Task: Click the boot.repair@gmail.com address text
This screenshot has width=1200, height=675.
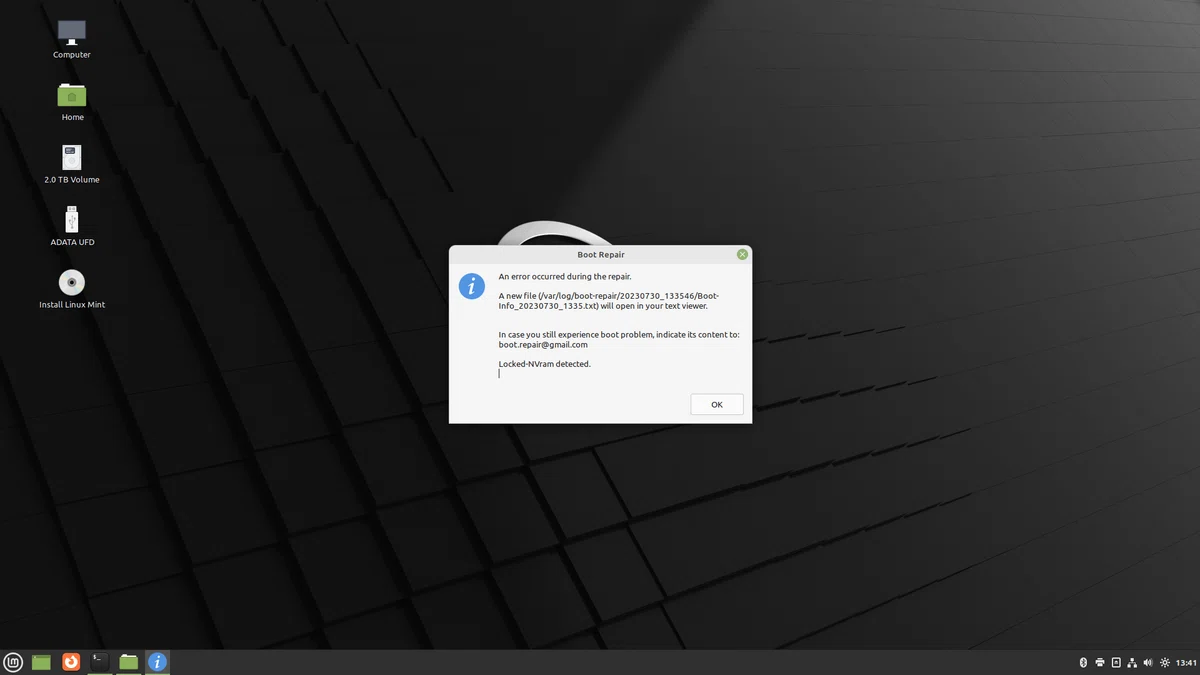Action: (543, 345)
